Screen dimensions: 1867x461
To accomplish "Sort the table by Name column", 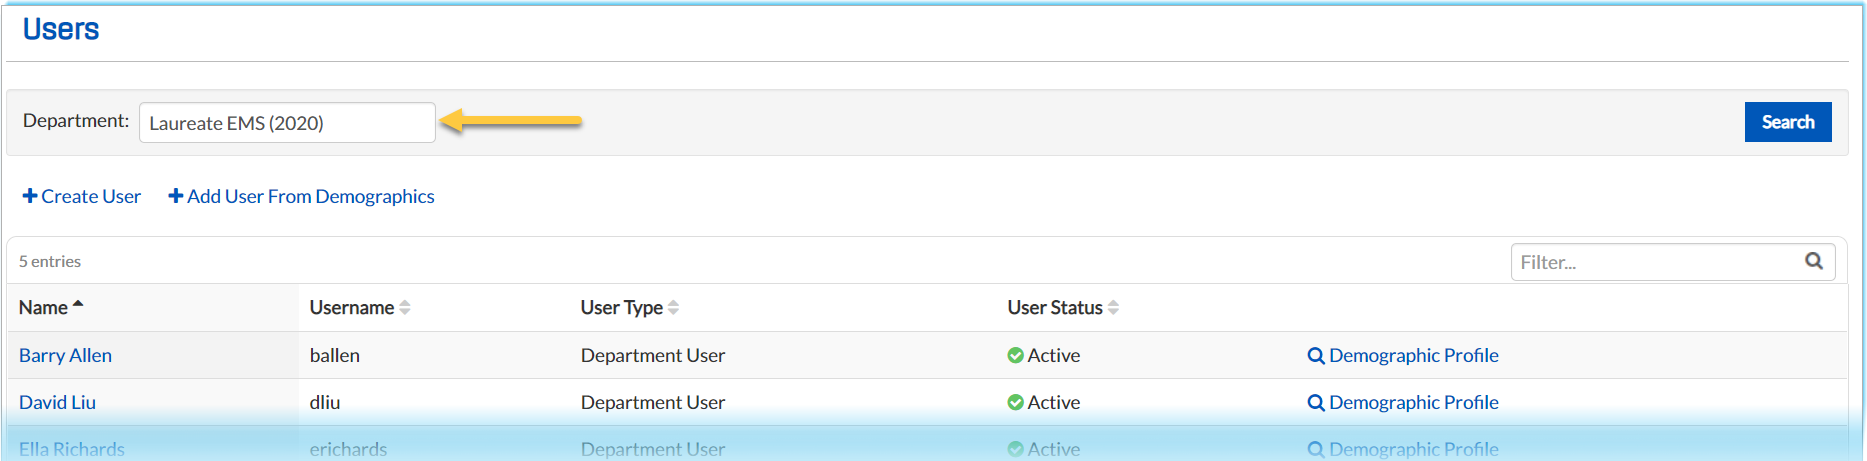I will (x=51, y=307).
